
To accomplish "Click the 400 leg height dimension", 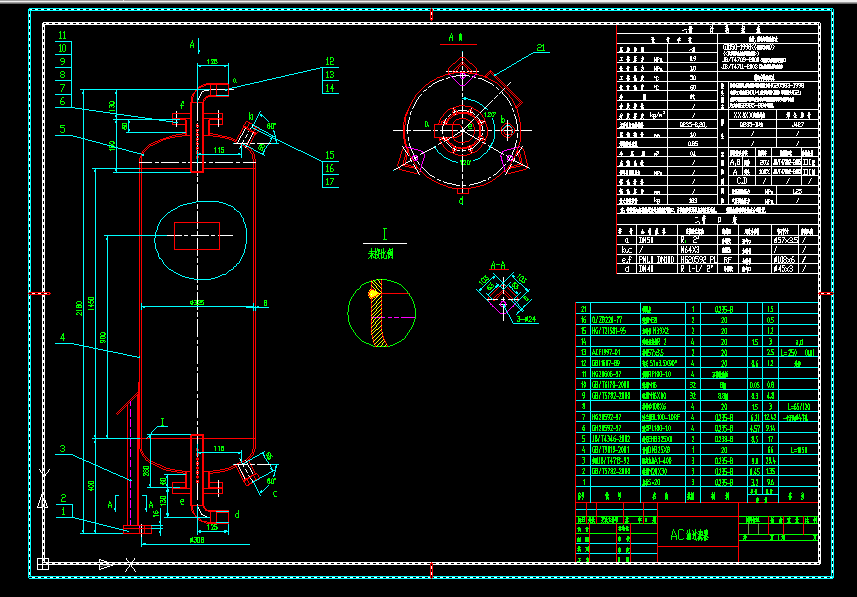I will coord(91,485).
